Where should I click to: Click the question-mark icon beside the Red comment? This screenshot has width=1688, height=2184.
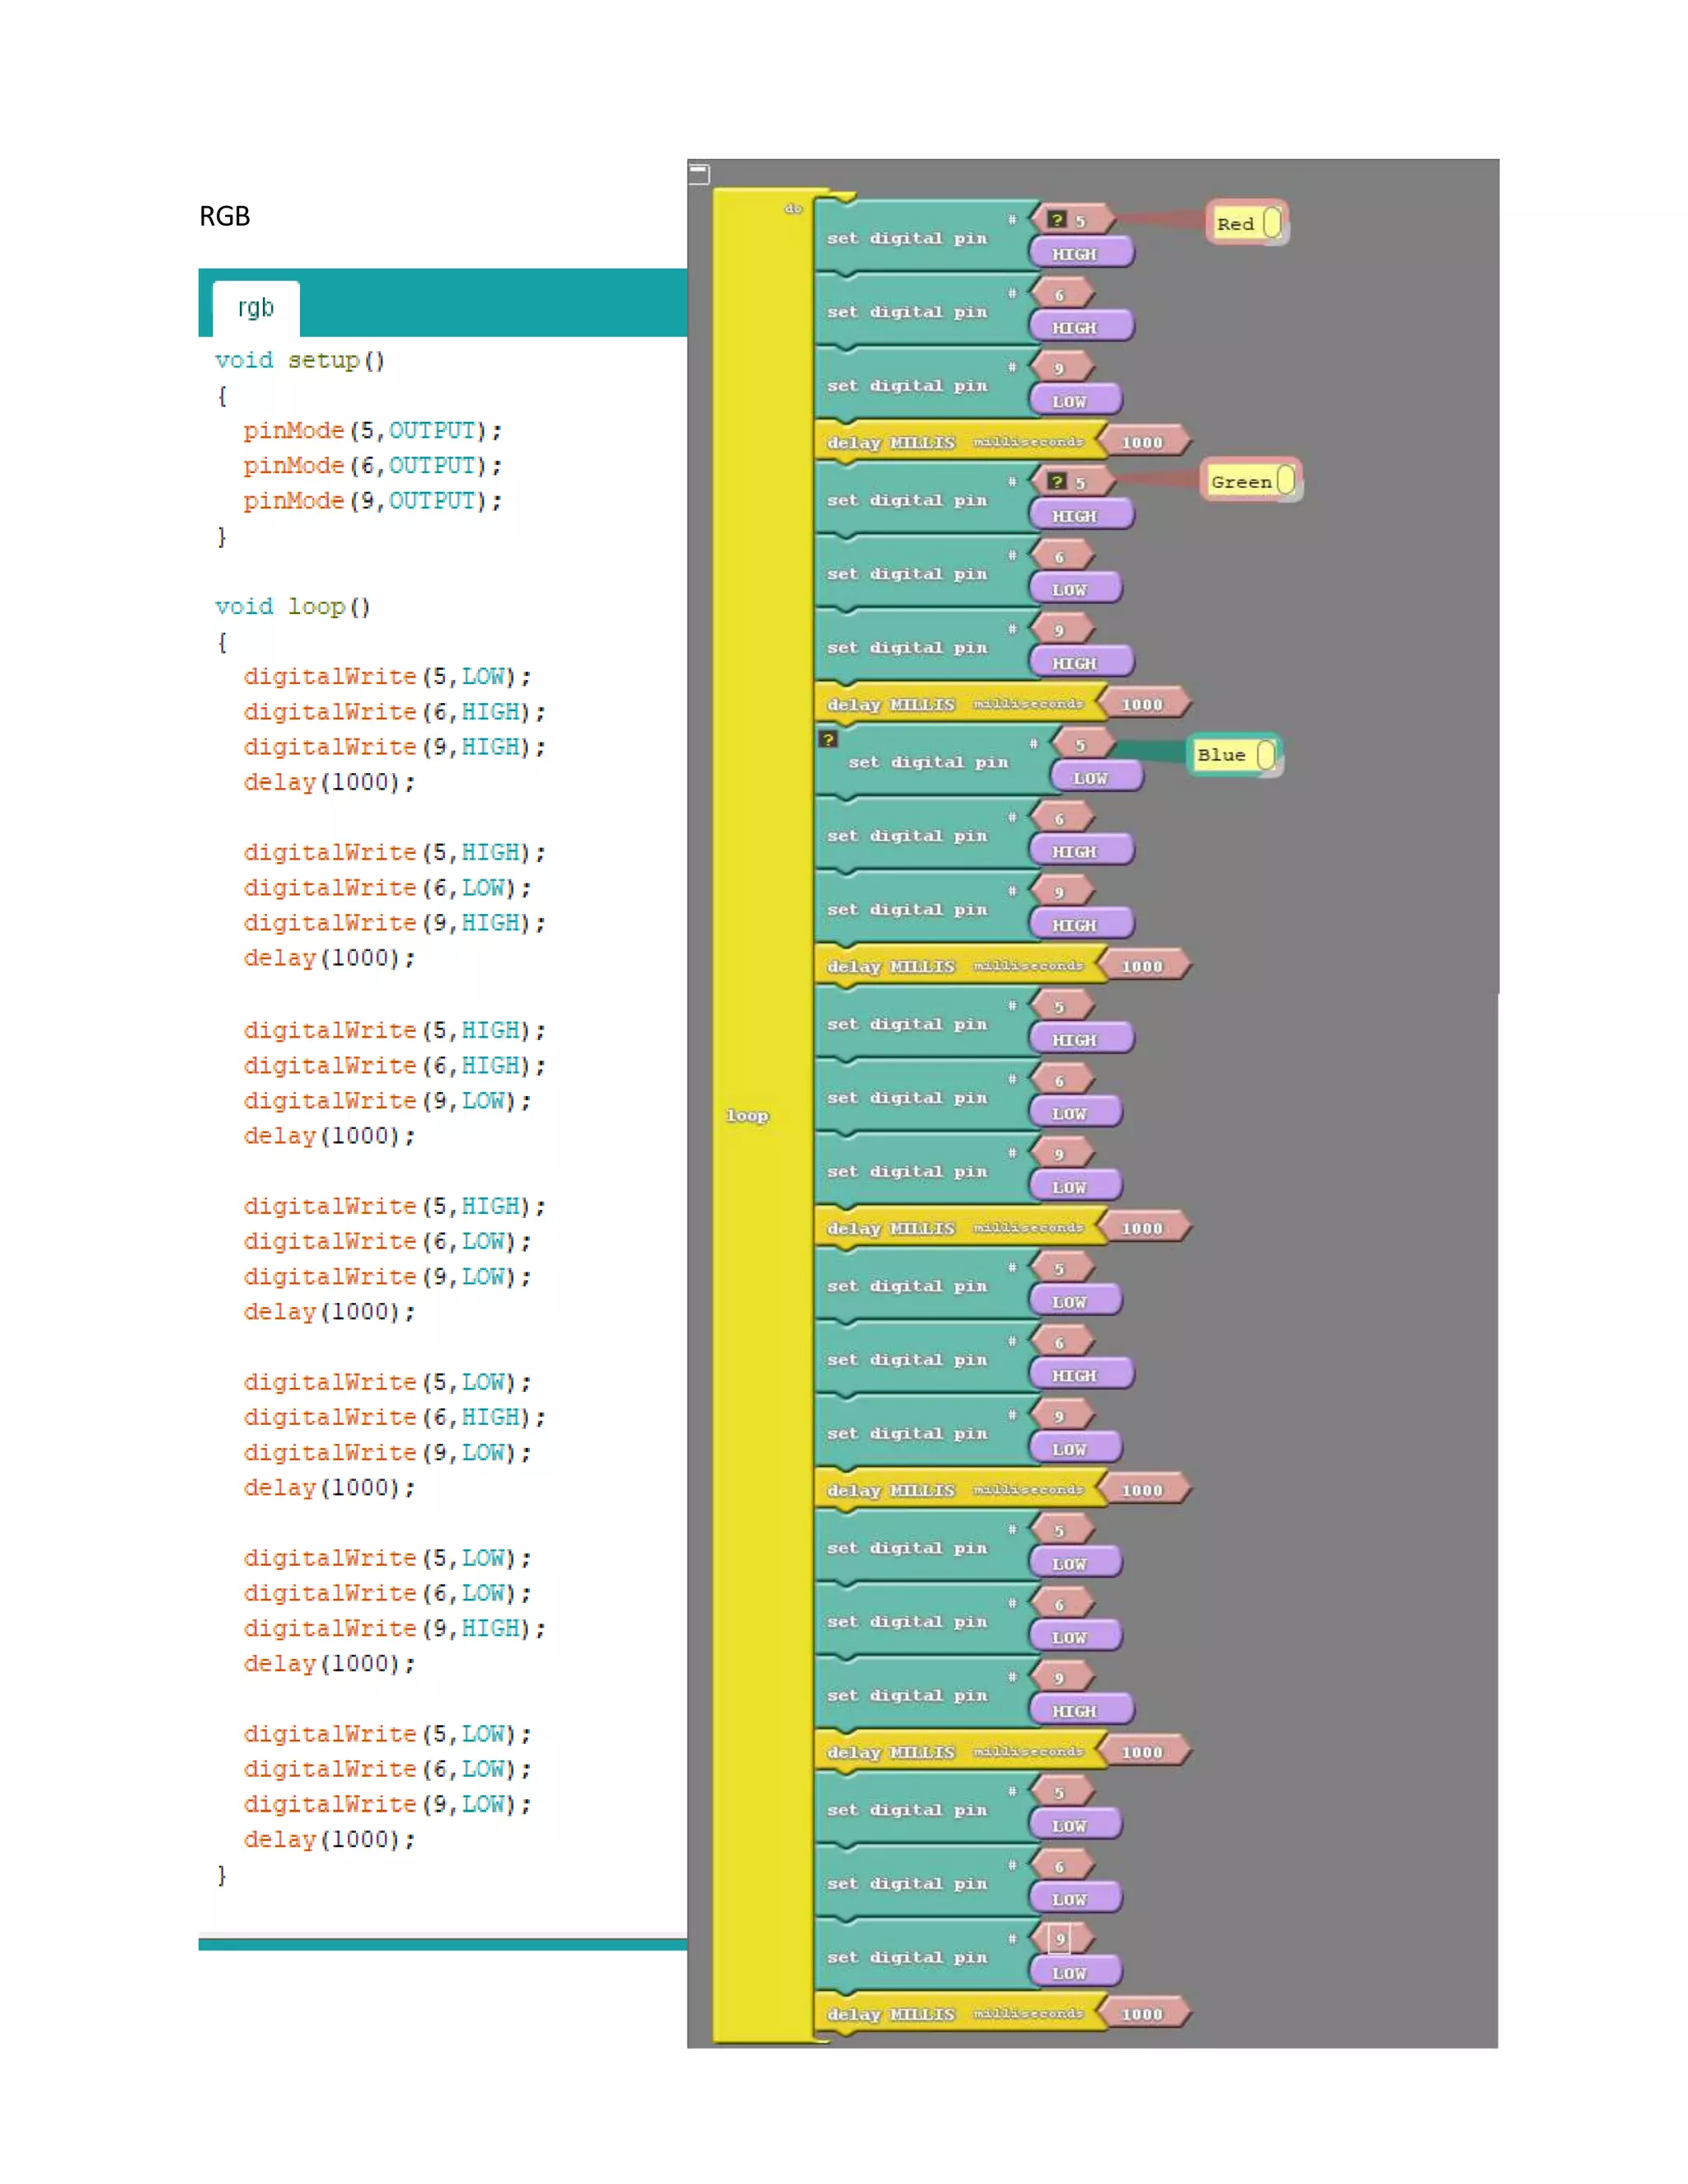[x=1056, y=219]
